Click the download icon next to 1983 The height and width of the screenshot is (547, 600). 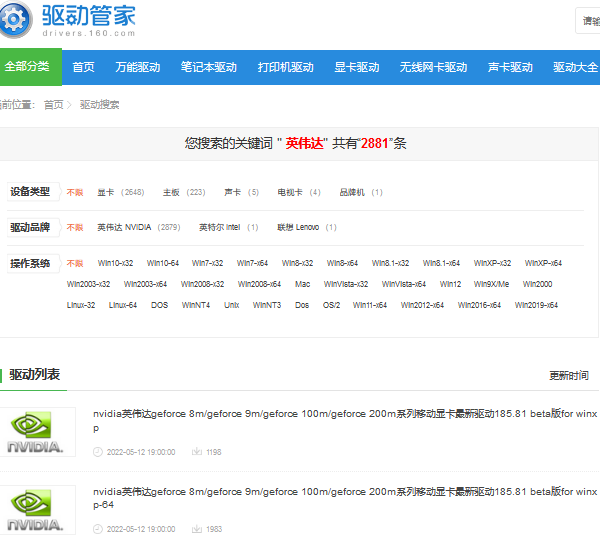click(x=197, y=529)
